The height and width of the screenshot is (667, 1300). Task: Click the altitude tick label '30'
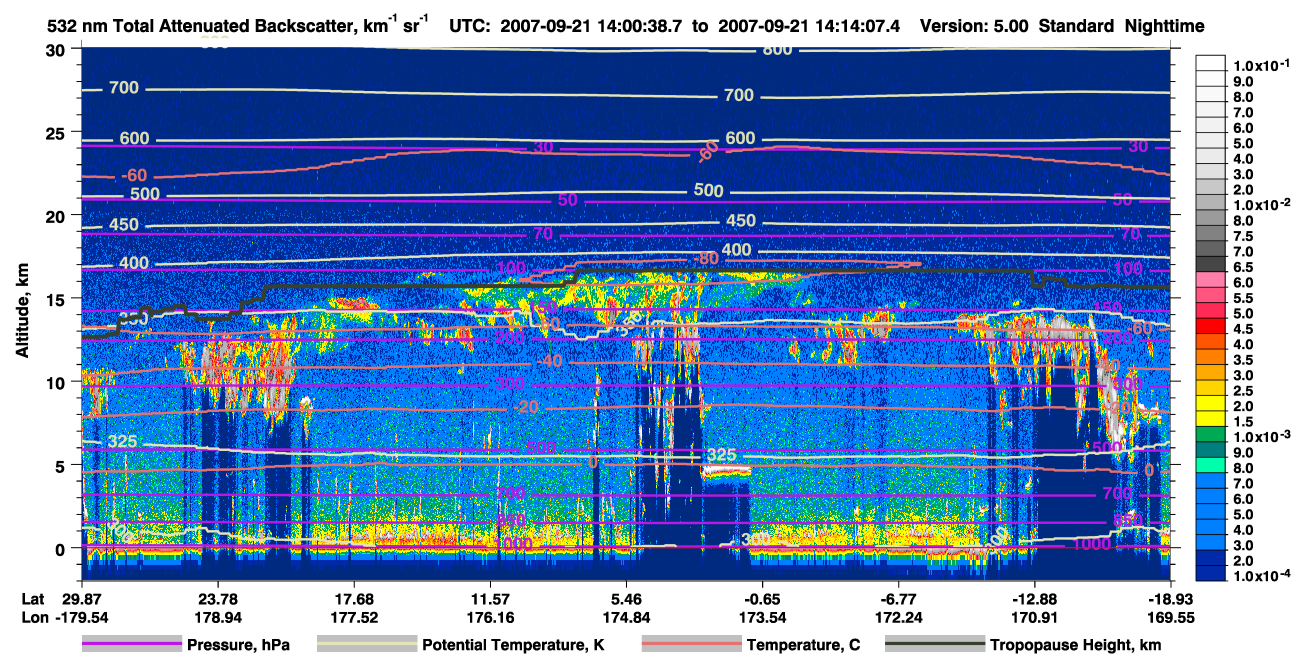tap(57, 50)
